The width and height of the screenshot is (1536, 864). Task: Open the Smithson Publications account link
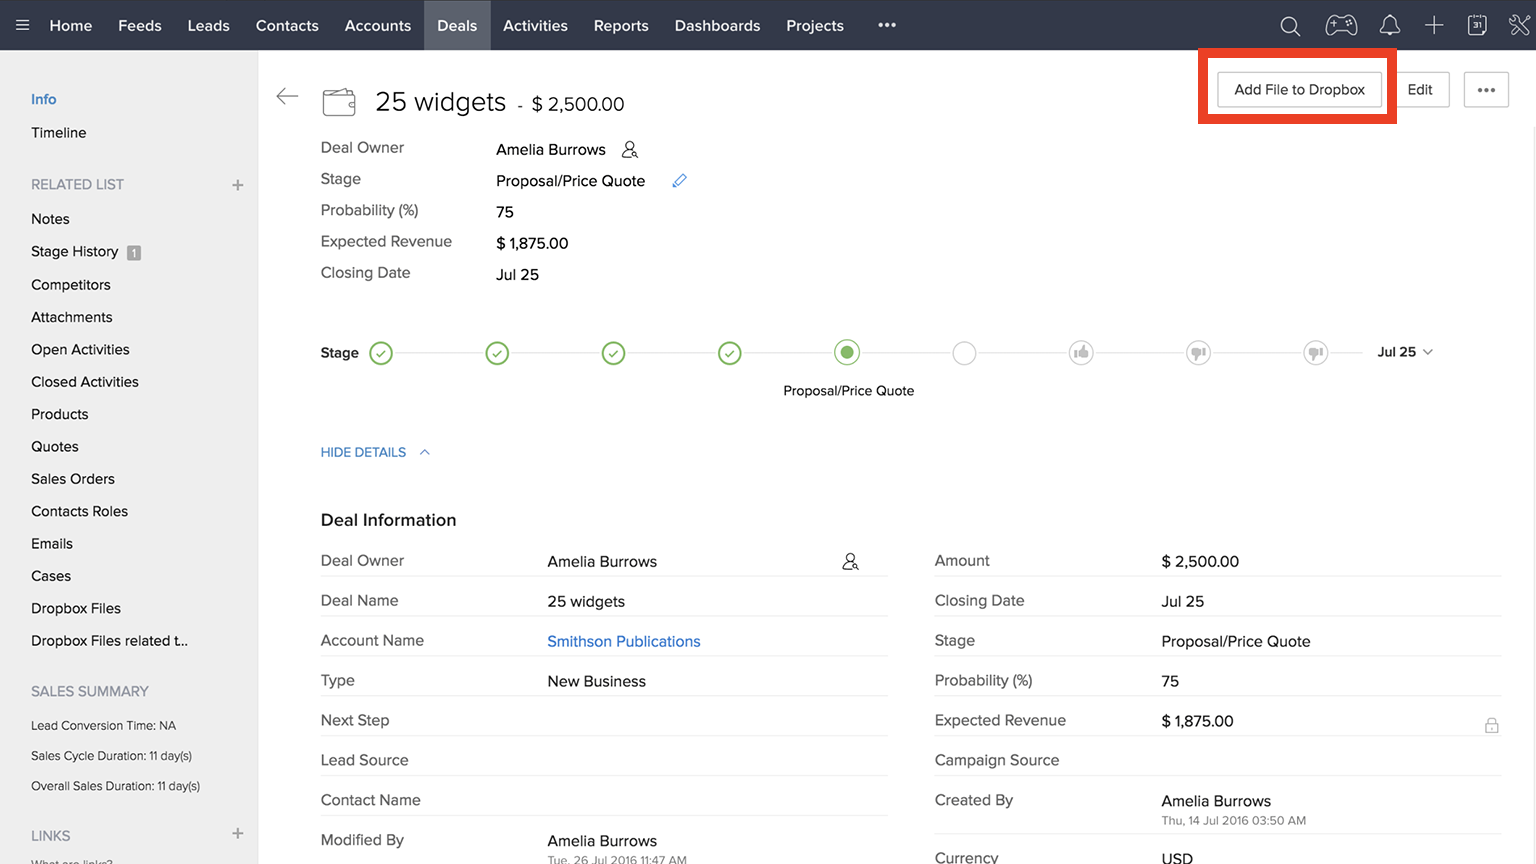[x=623, y=641]
